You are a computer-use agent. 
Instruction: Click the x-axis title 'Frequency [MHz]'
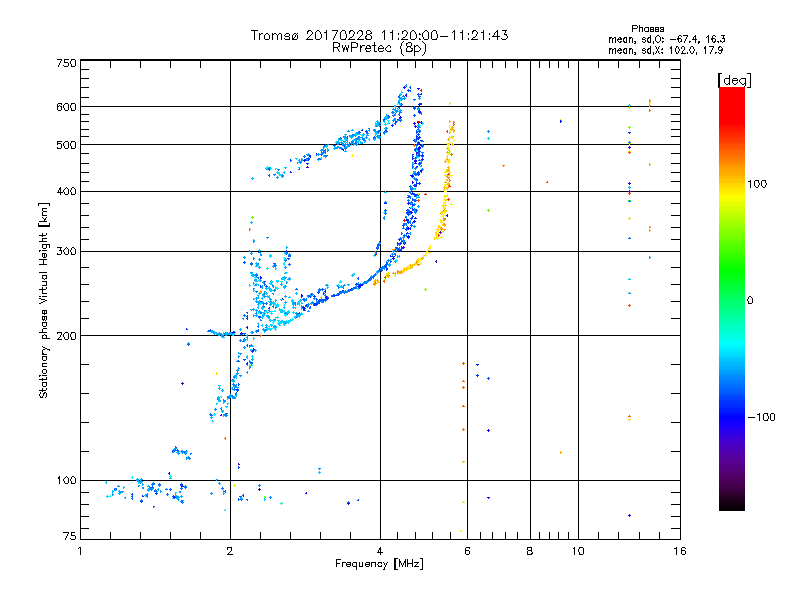379,564
